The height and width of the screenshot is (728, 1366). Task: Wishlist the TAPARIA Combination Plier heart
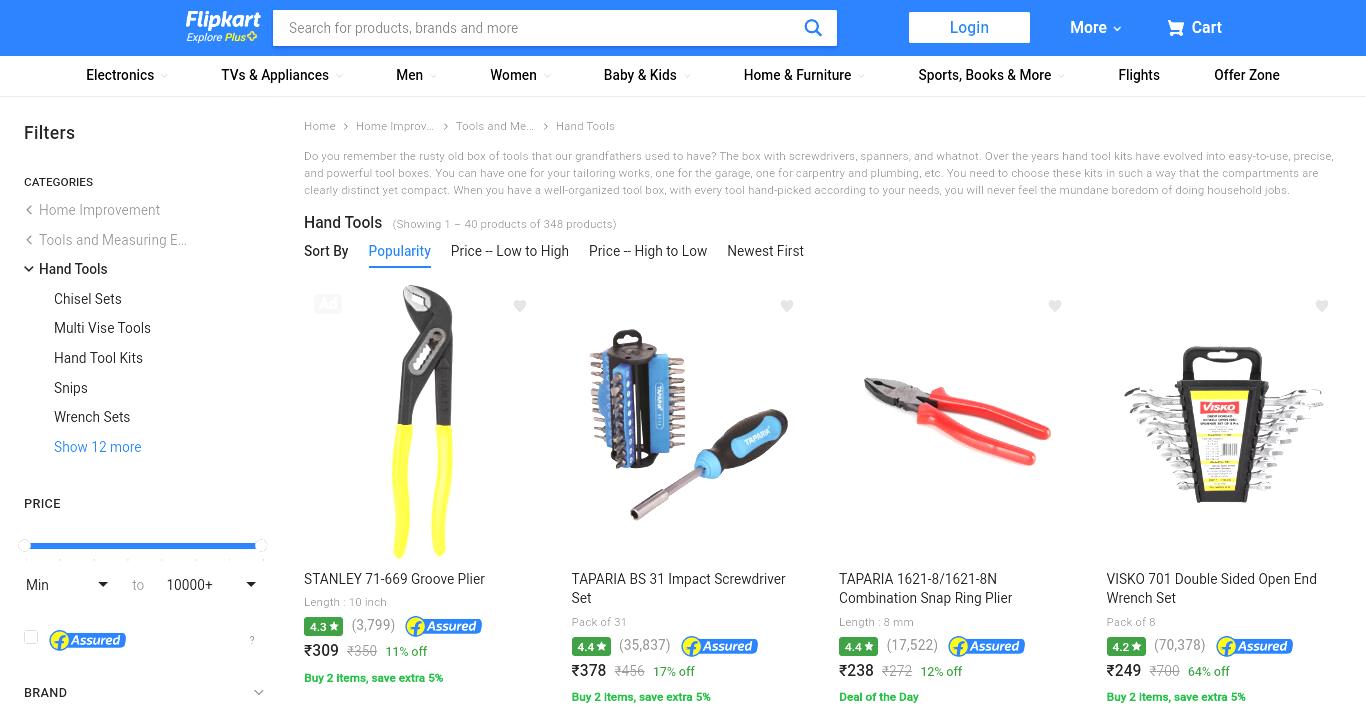(x=1055, y=306)
